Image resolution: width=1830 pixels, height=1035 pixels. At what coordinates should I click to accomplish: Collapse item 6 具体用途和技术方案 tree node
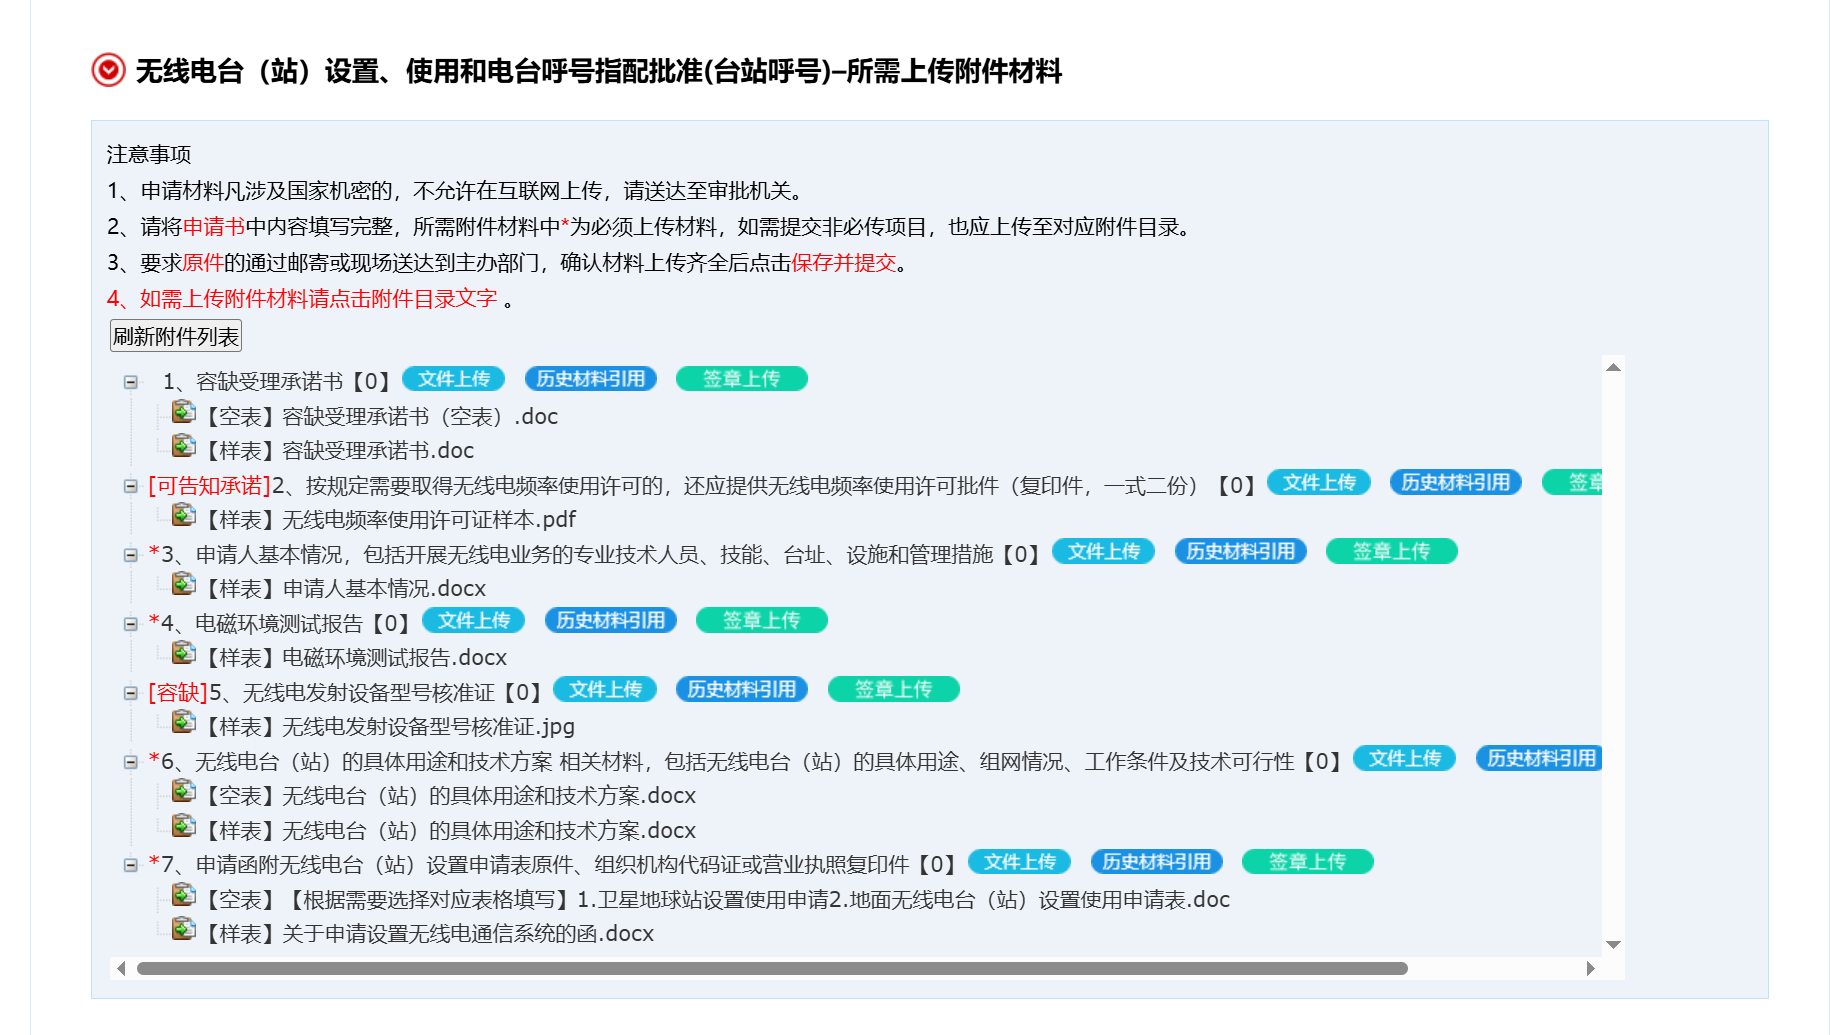point(130,762)
